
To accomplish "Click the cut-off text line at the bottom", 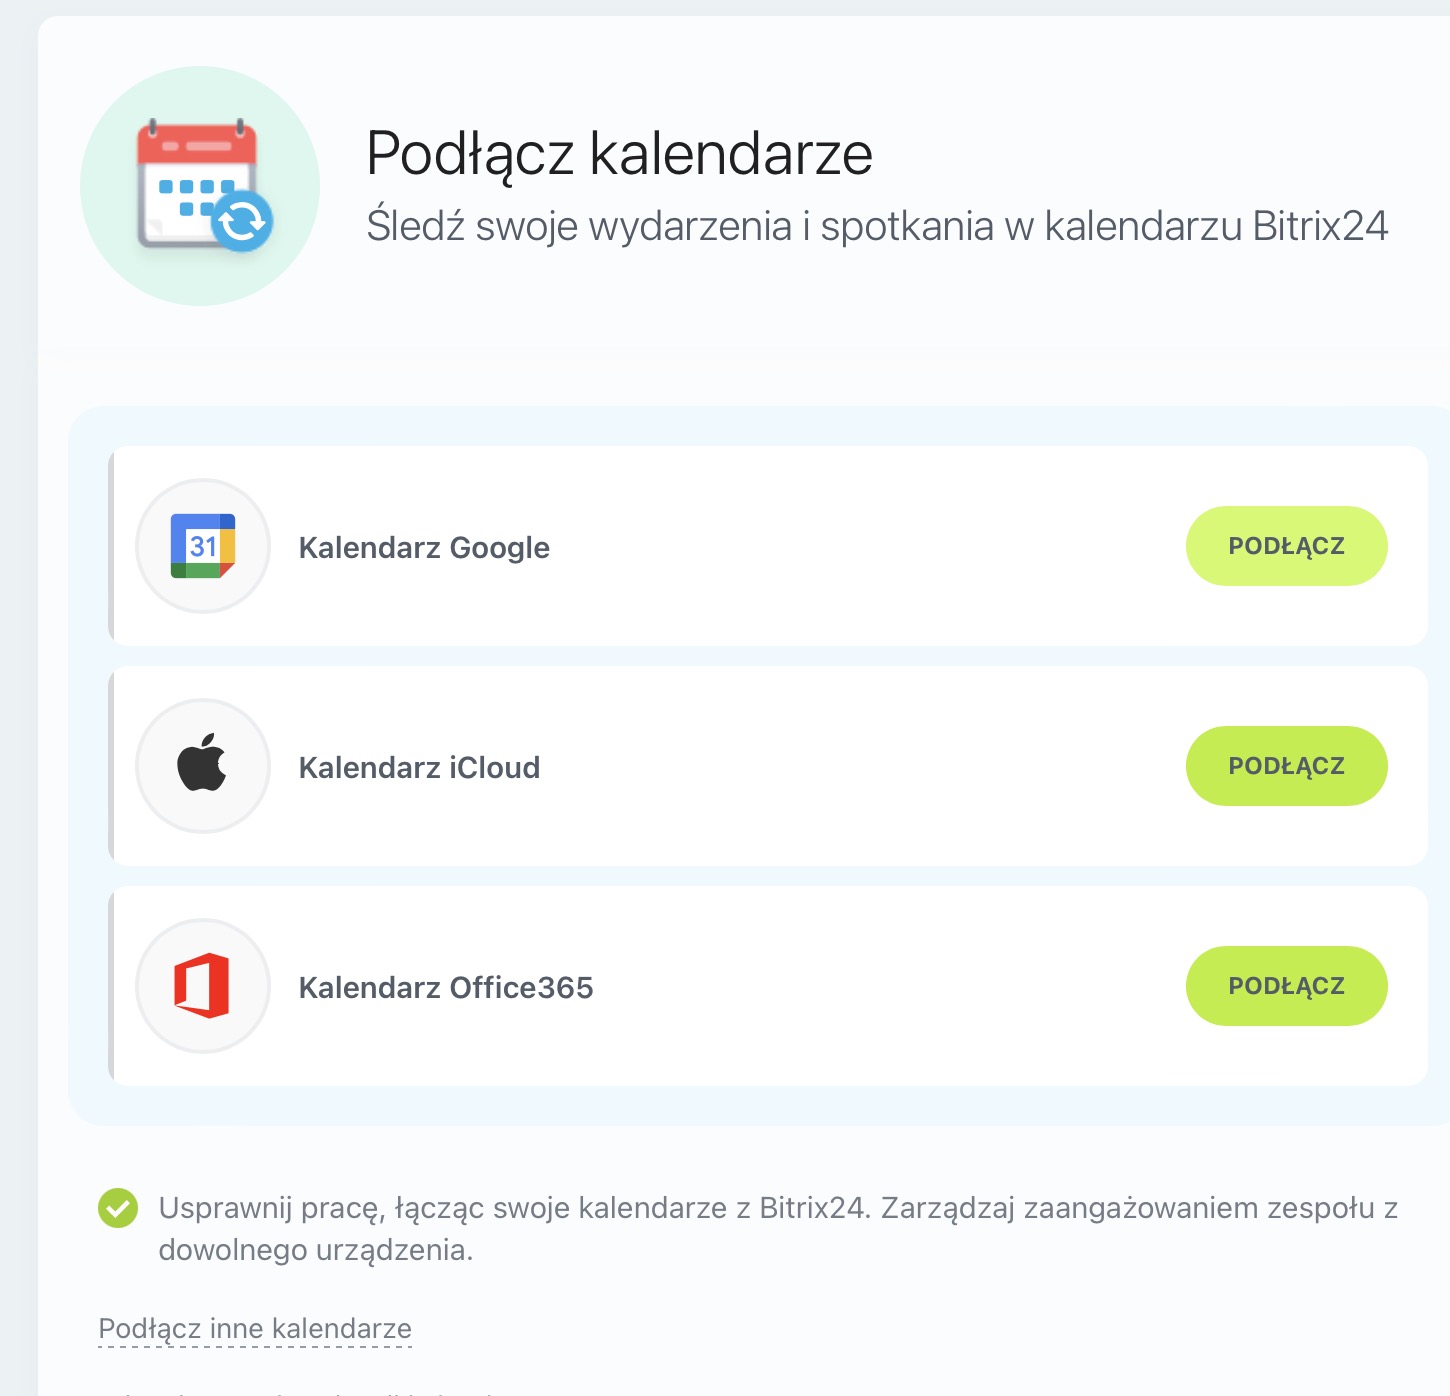I will point(300,1392).
